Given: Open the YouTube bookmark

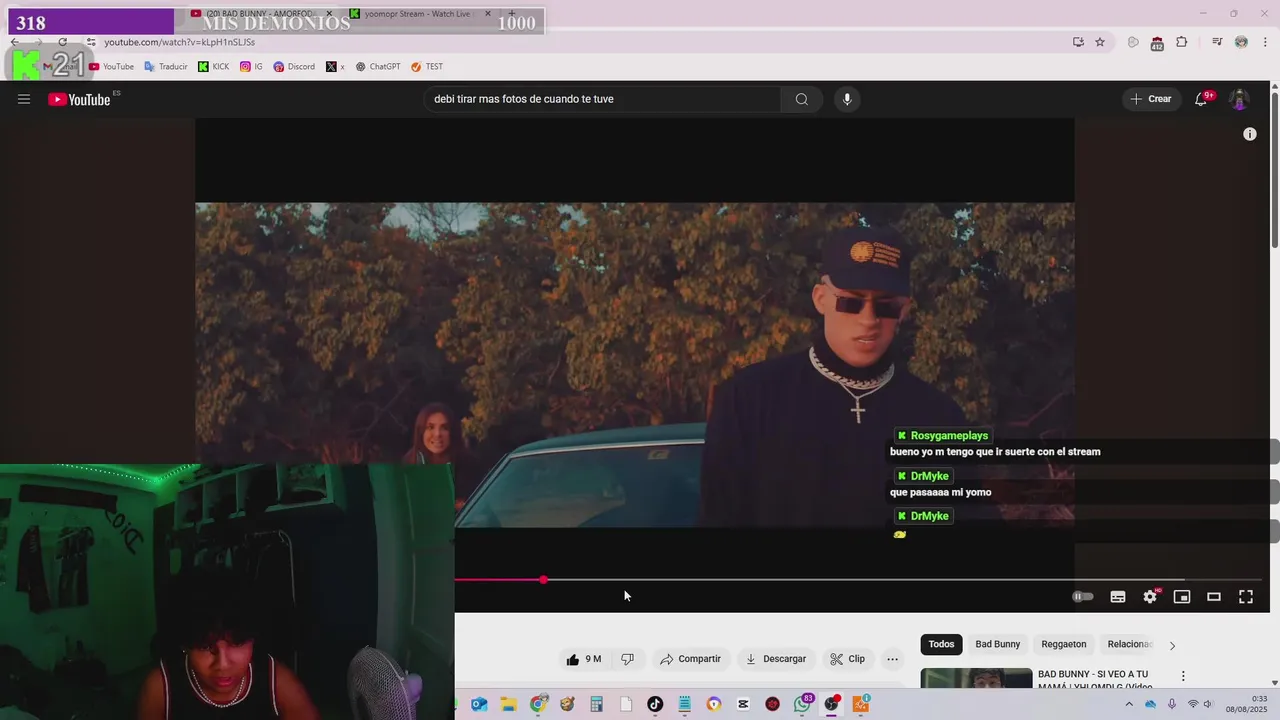Looking at the screenshot, I should [111, 67].
